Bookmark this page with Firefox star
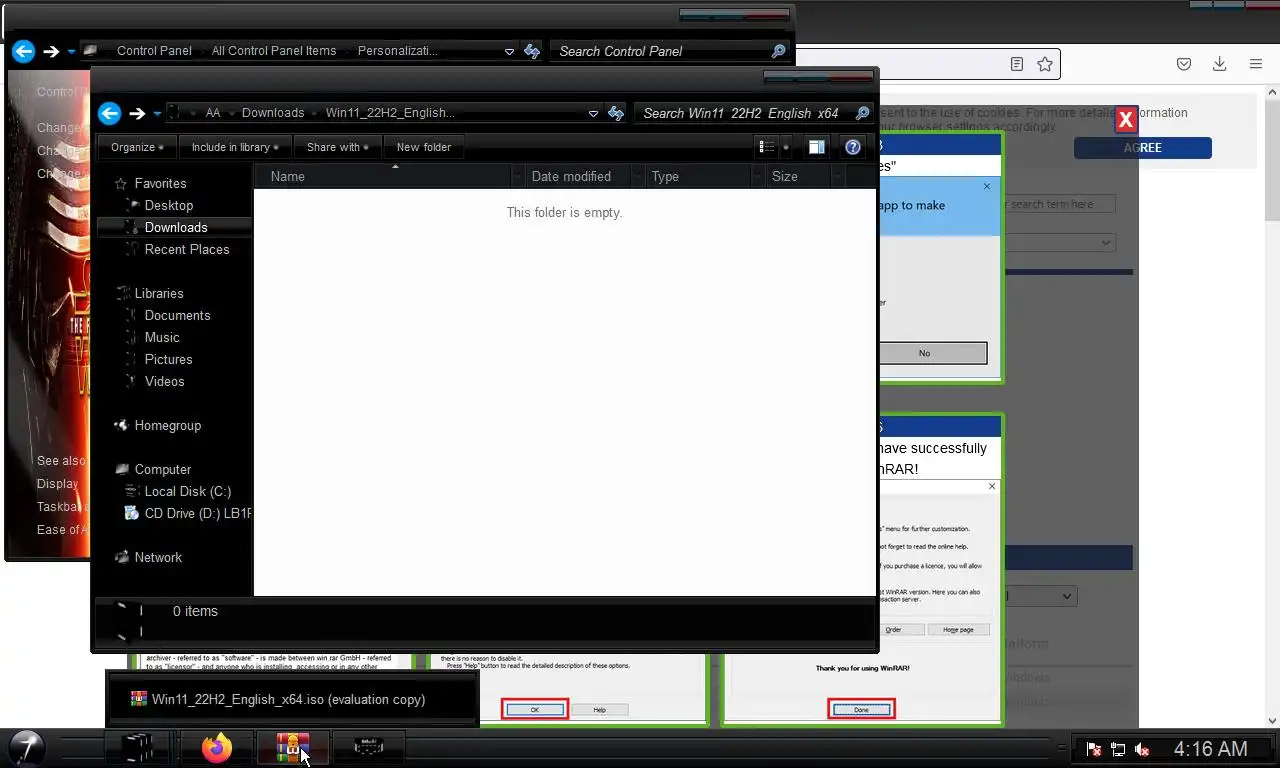Viewport: 1280px width, 768px height. point(1045,64)
